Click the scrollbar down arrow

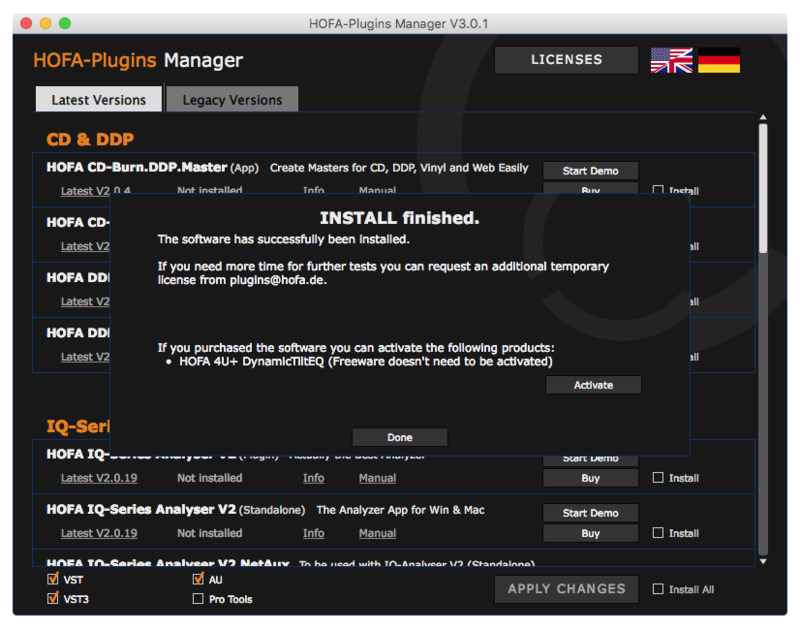pos(763,562)
